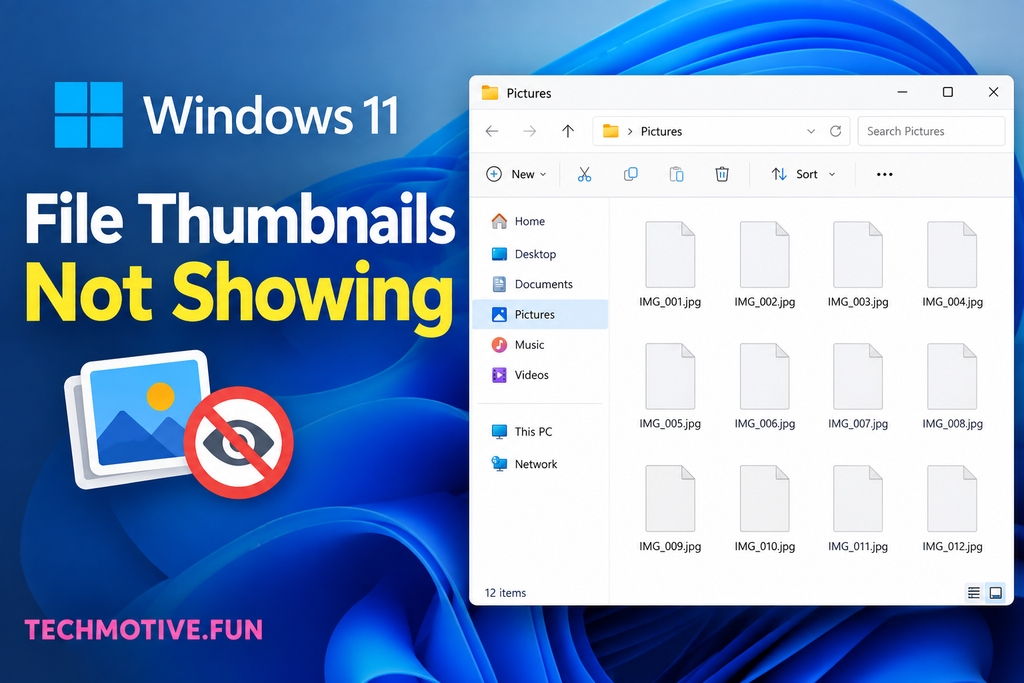The width and height of the screenshot is (1024, 683).
Task: Click the chevron before Pictures breadcrumb
Action: pyautogui.click(x=630, y=131)
